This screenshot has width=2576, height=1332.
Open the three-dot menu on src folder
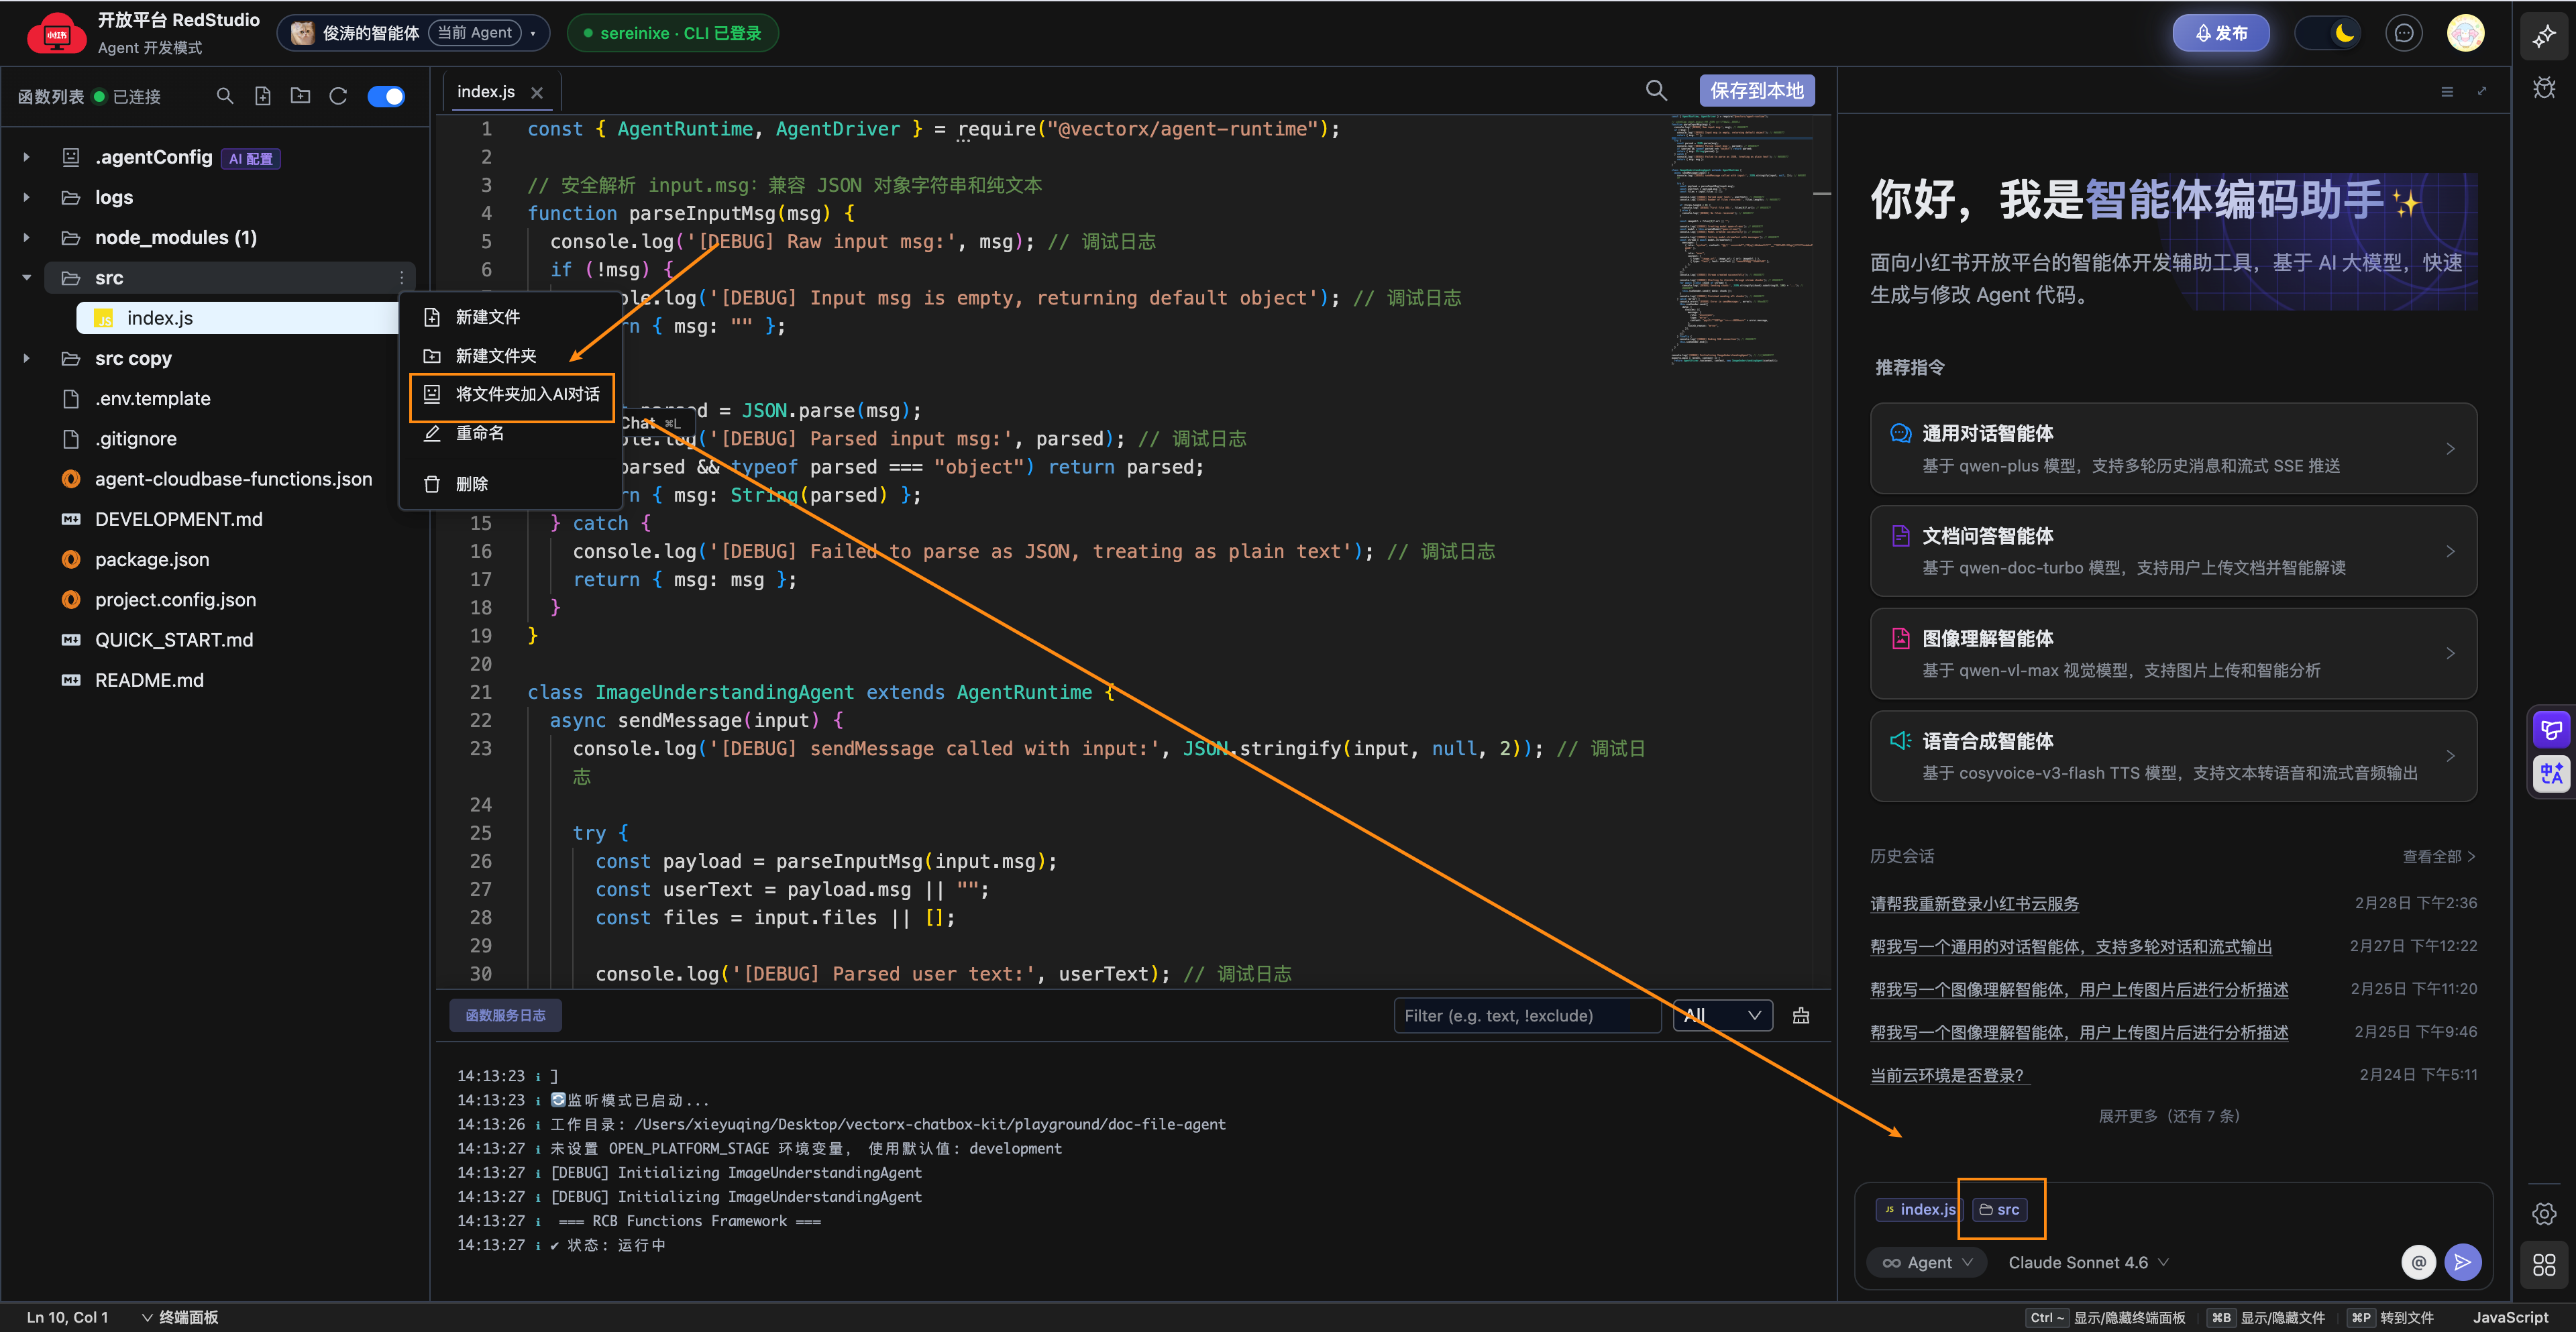point(402,278)
